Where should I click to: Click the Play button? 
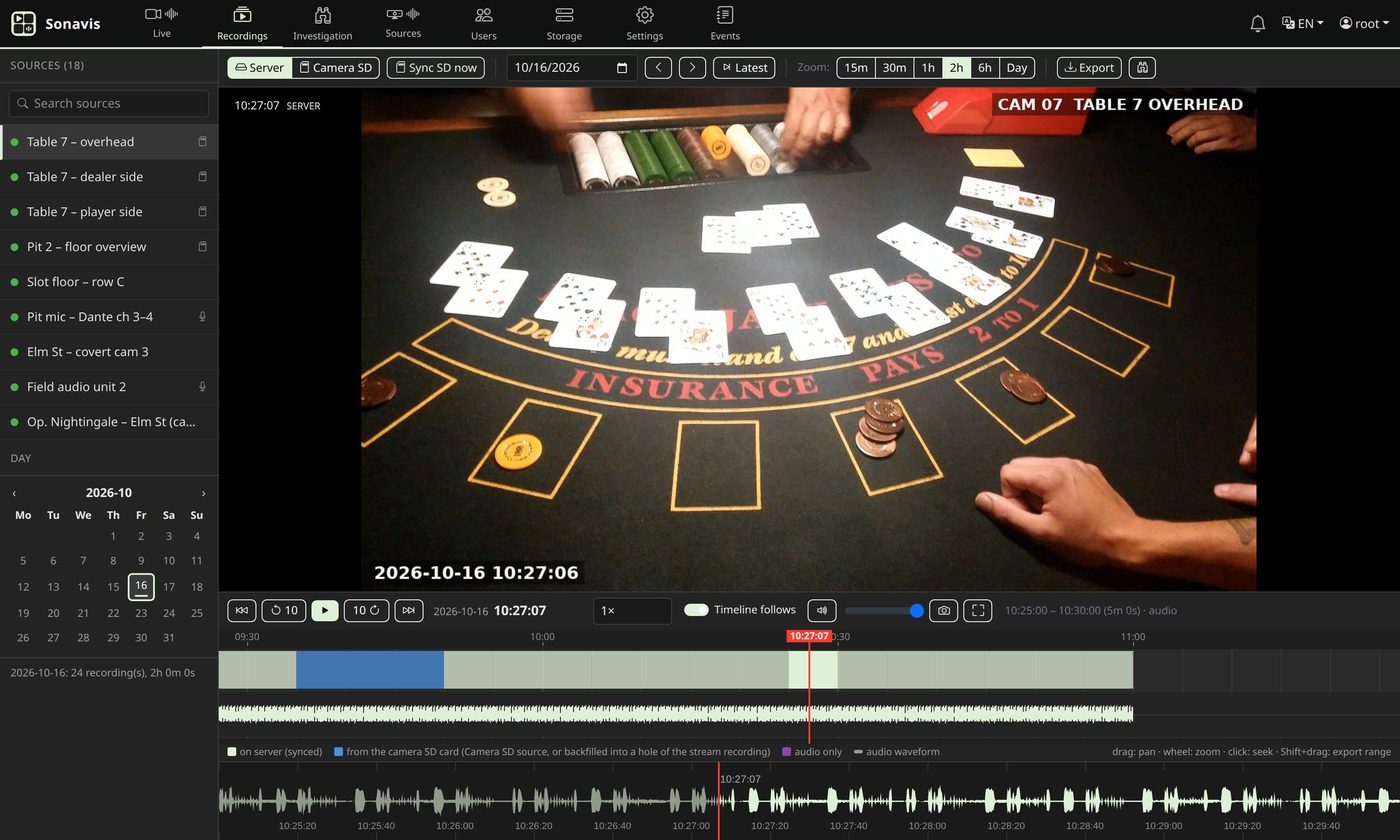point(325,610)
